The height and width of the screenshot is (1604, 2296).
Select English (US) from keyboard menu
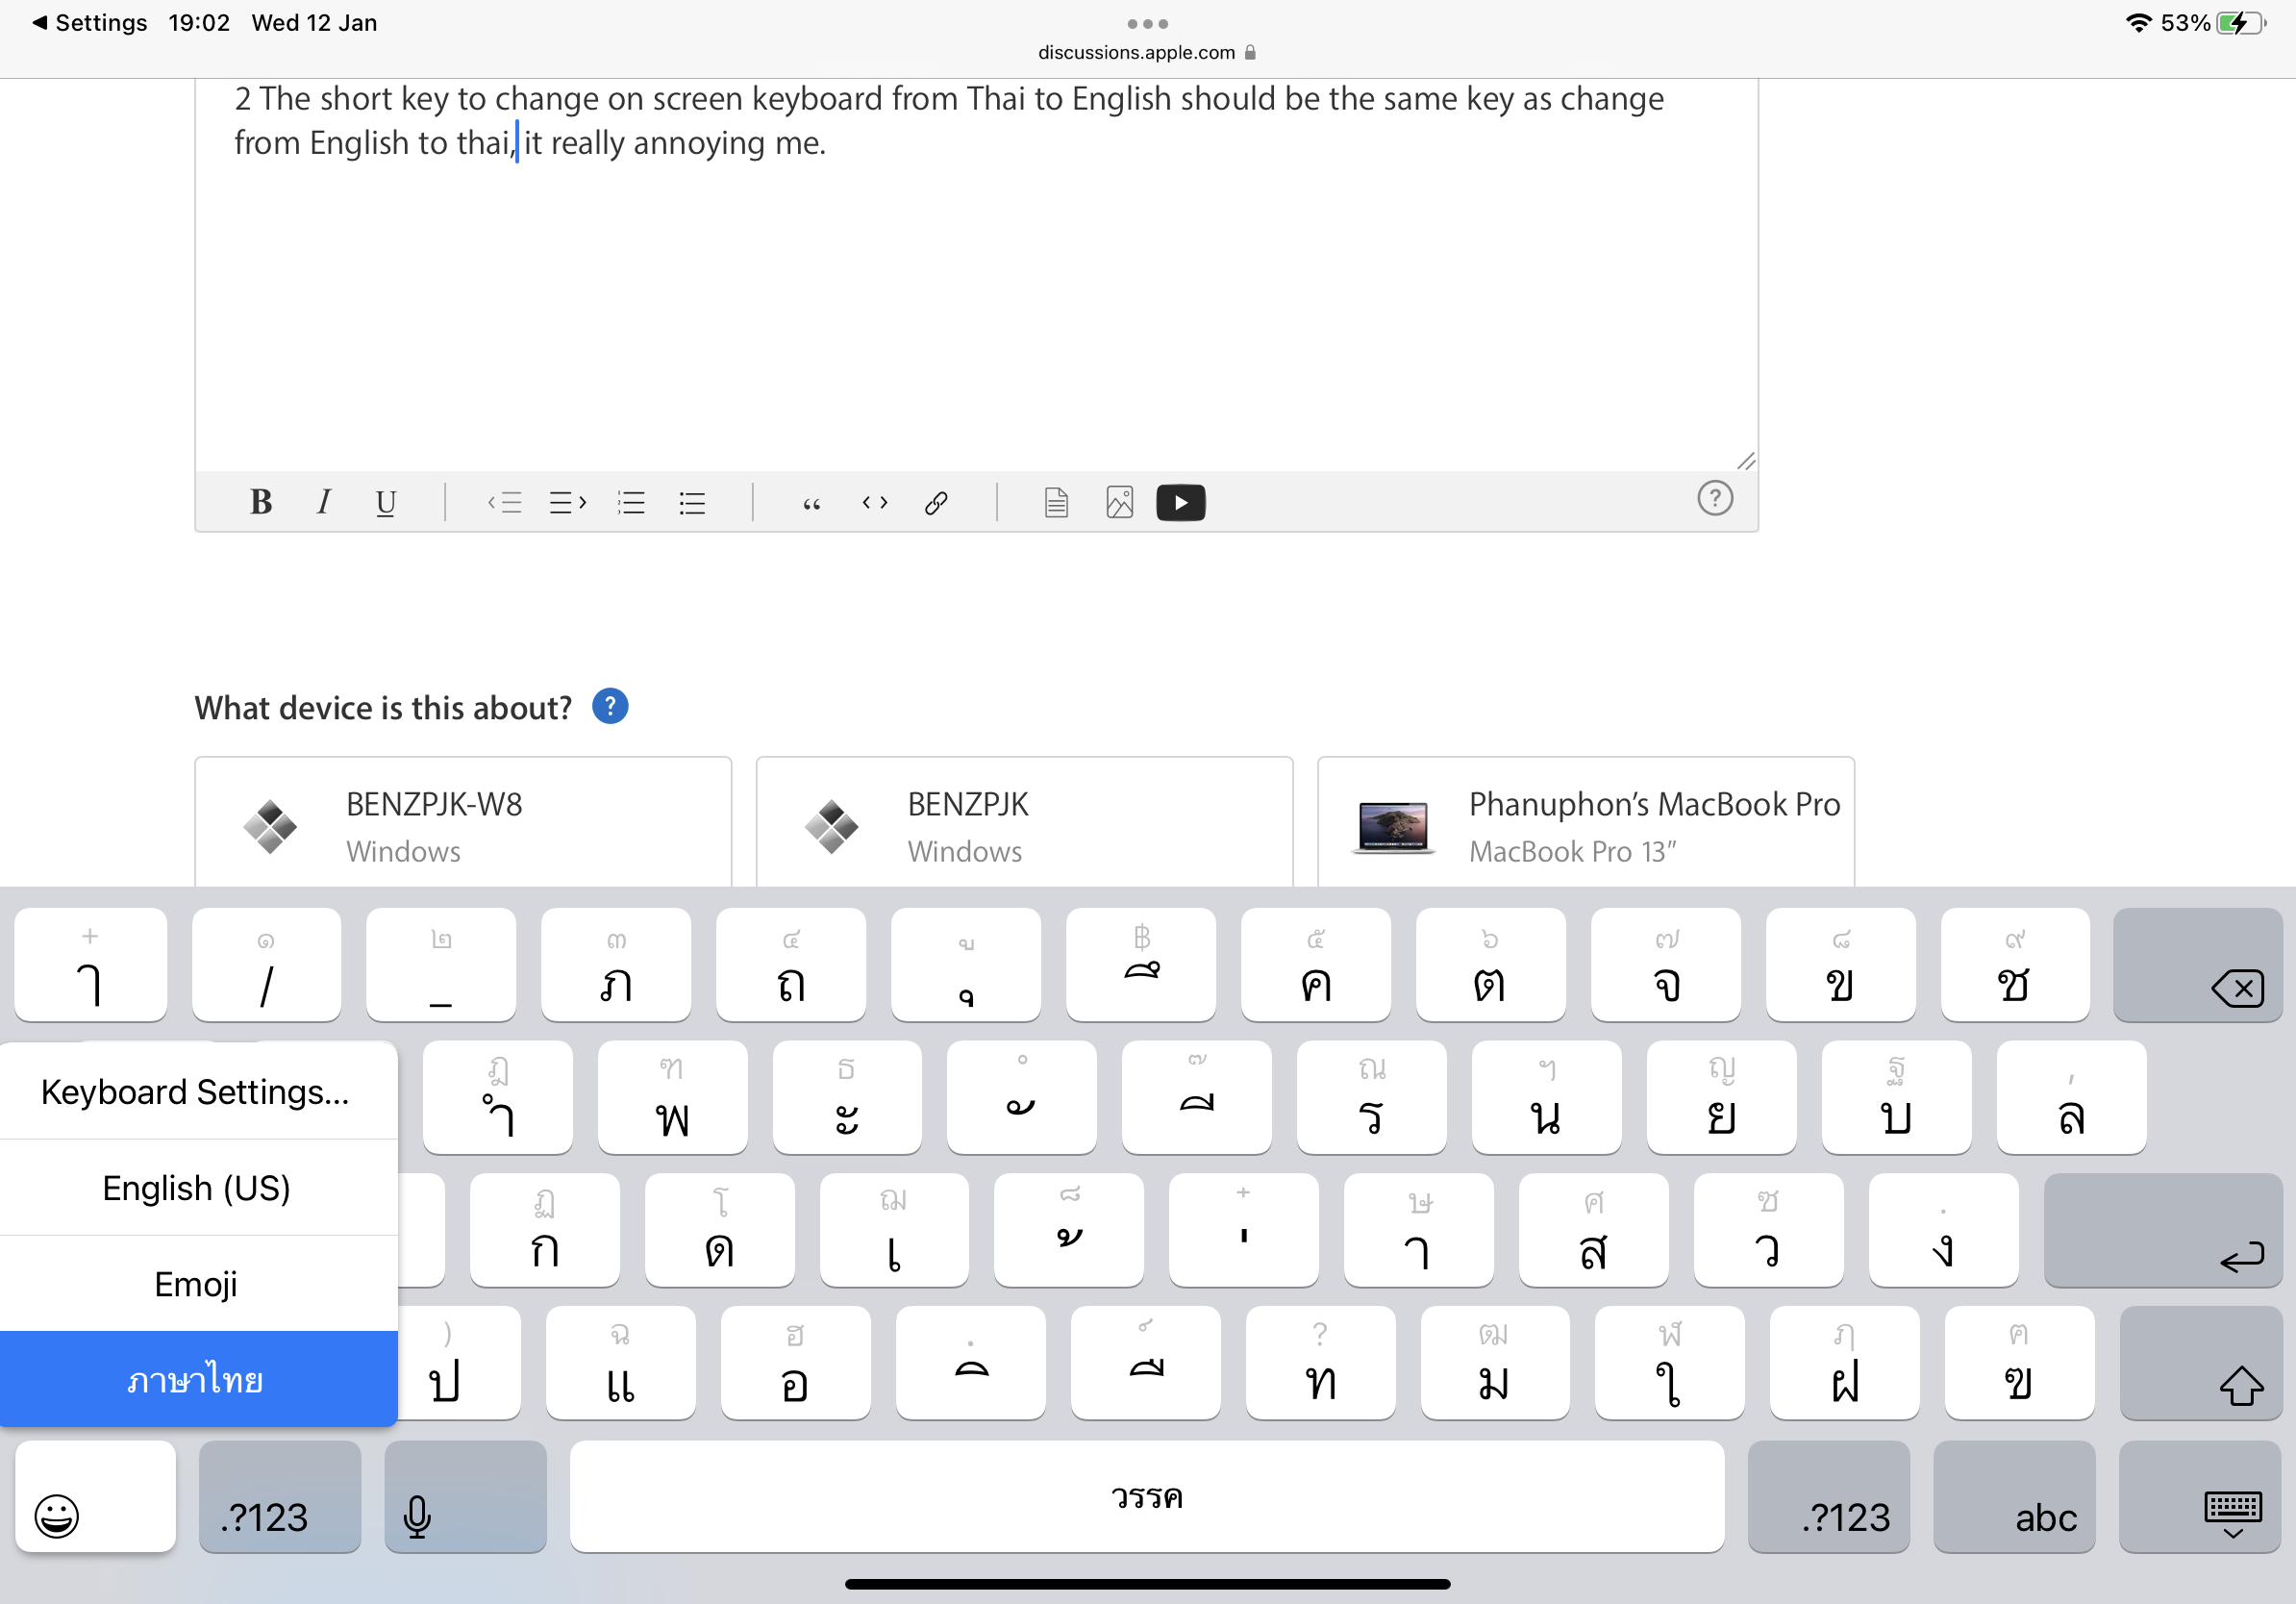[197, 1188]
